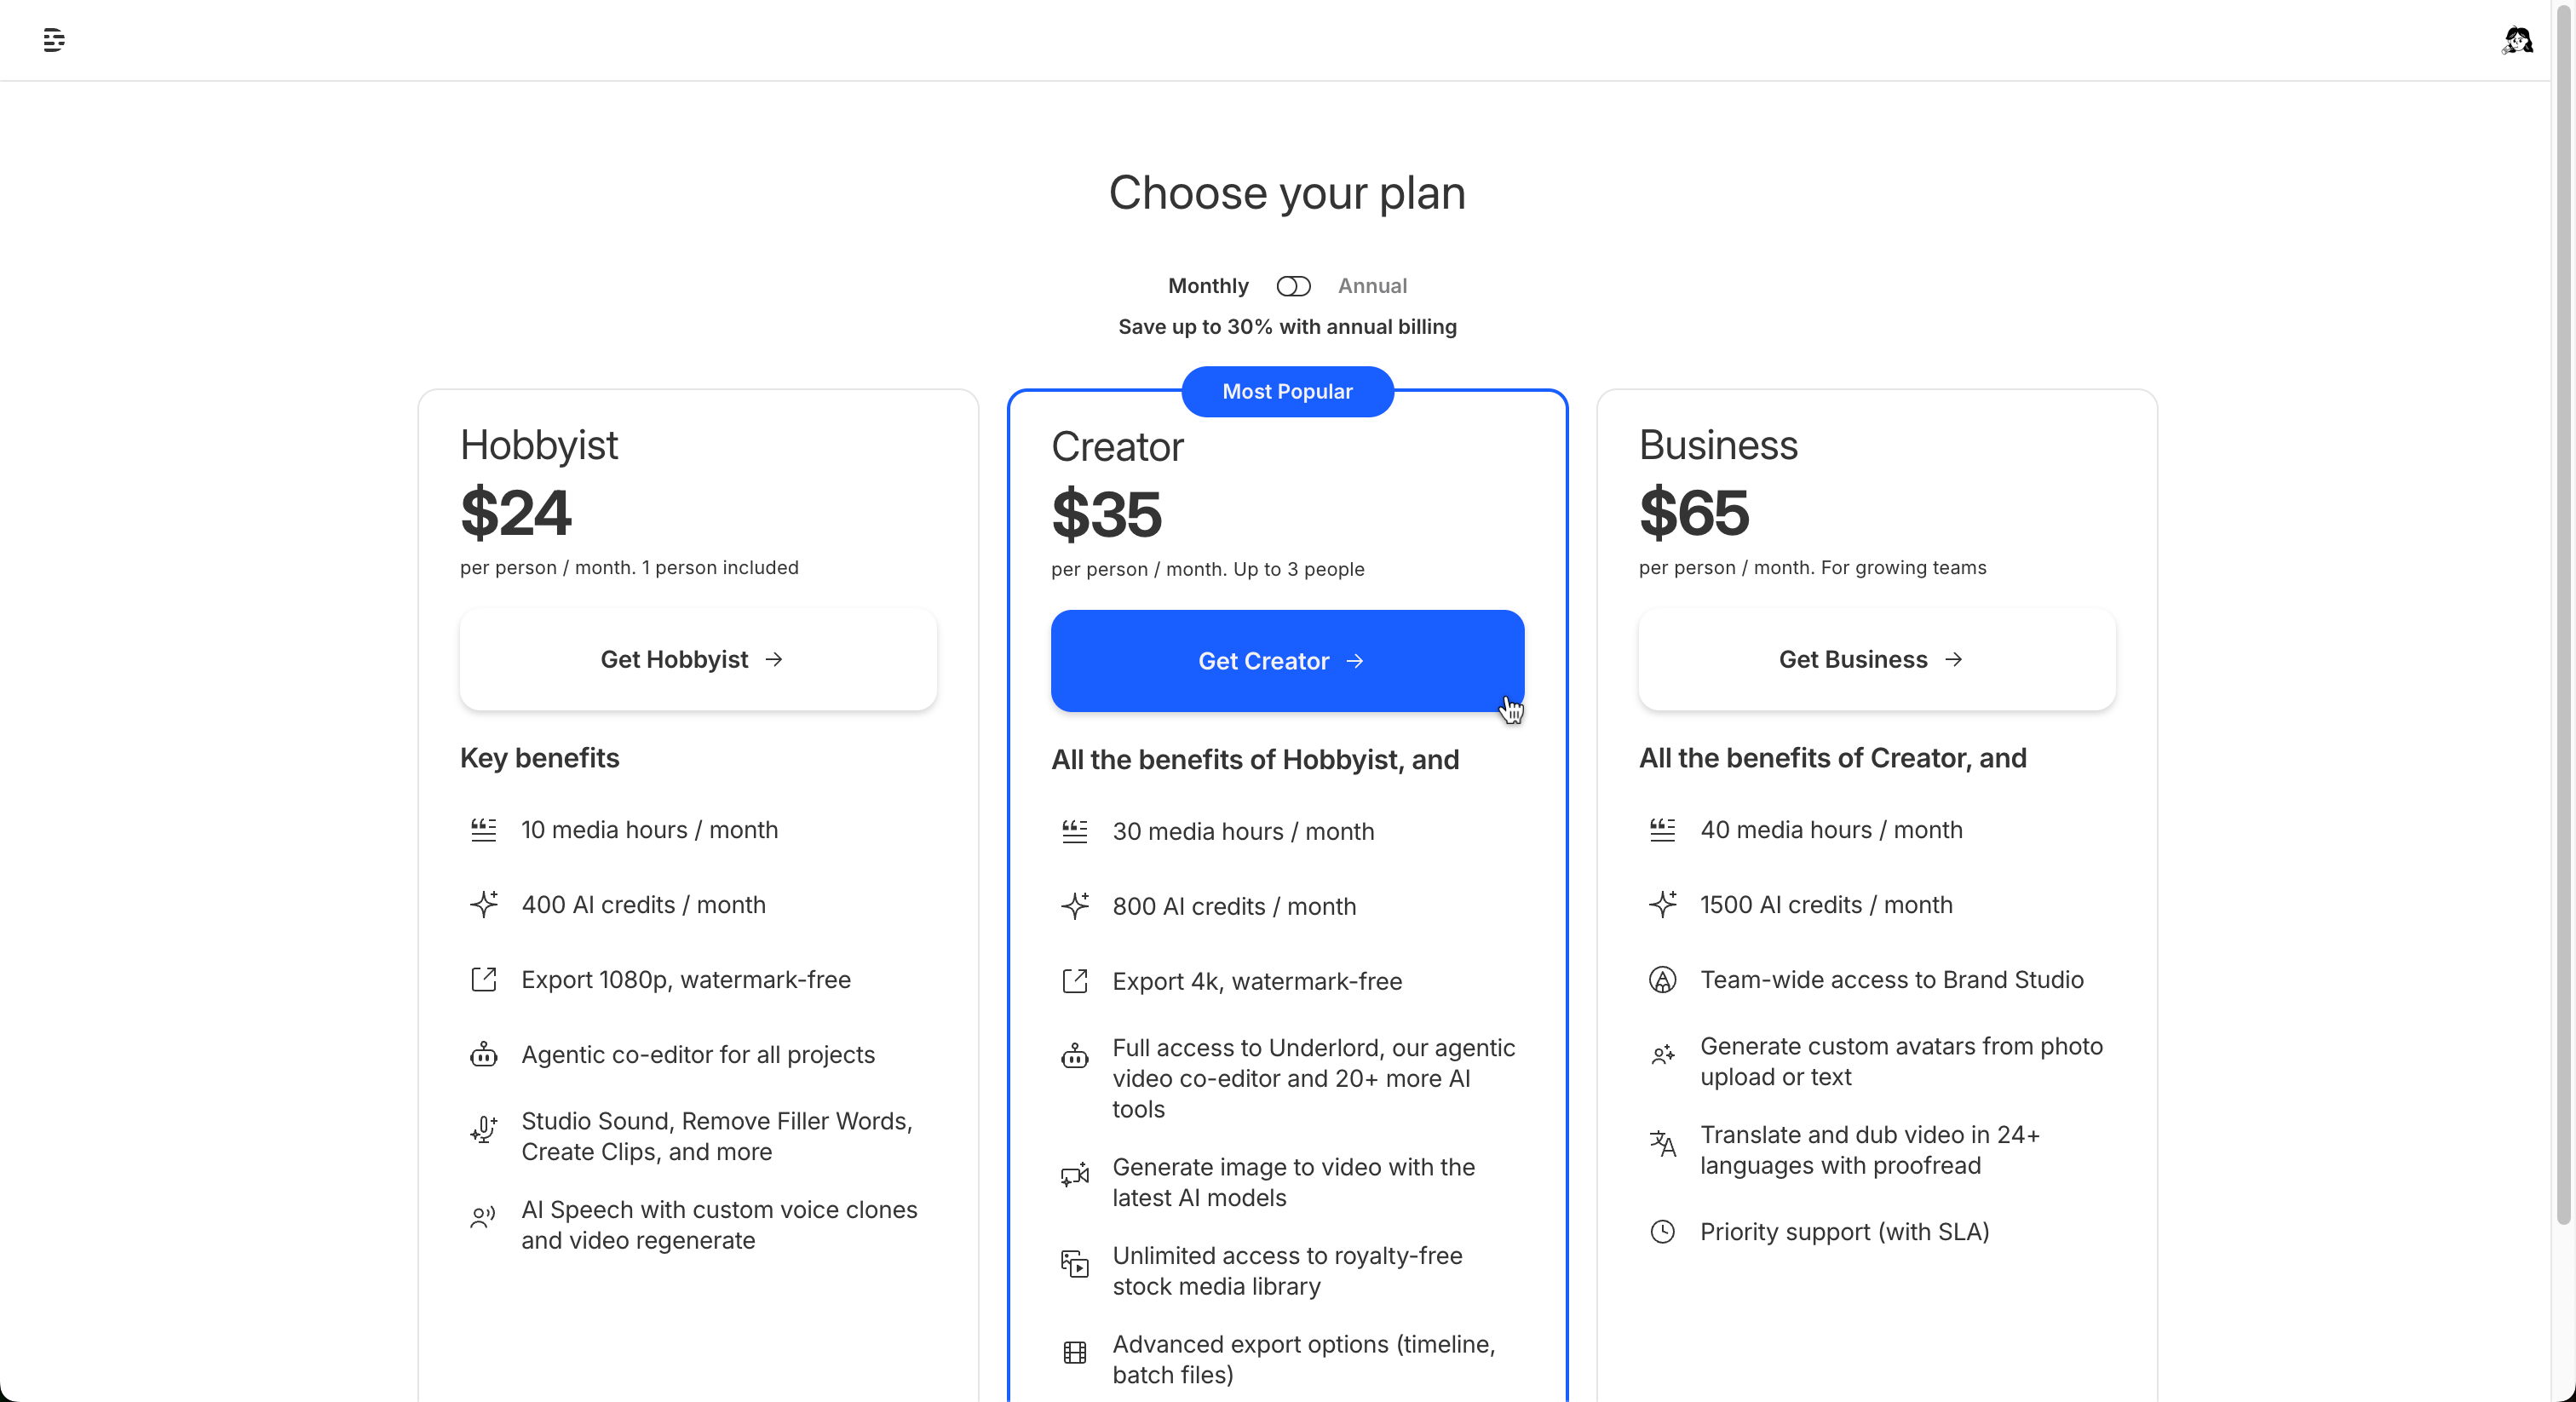Viewport: 2576px width, 1402px height.
Task: Click the advanced export options grid icon
Action: (1074, 1353)
